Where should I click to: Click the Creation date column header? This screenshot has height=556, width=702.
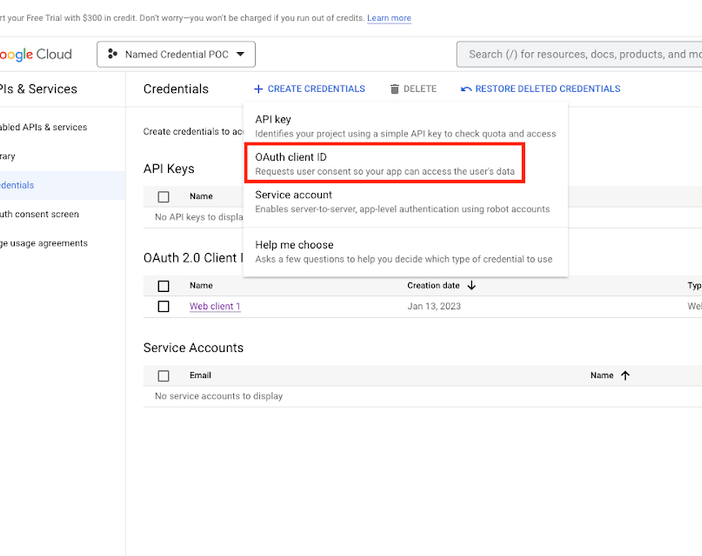(433, 286)
